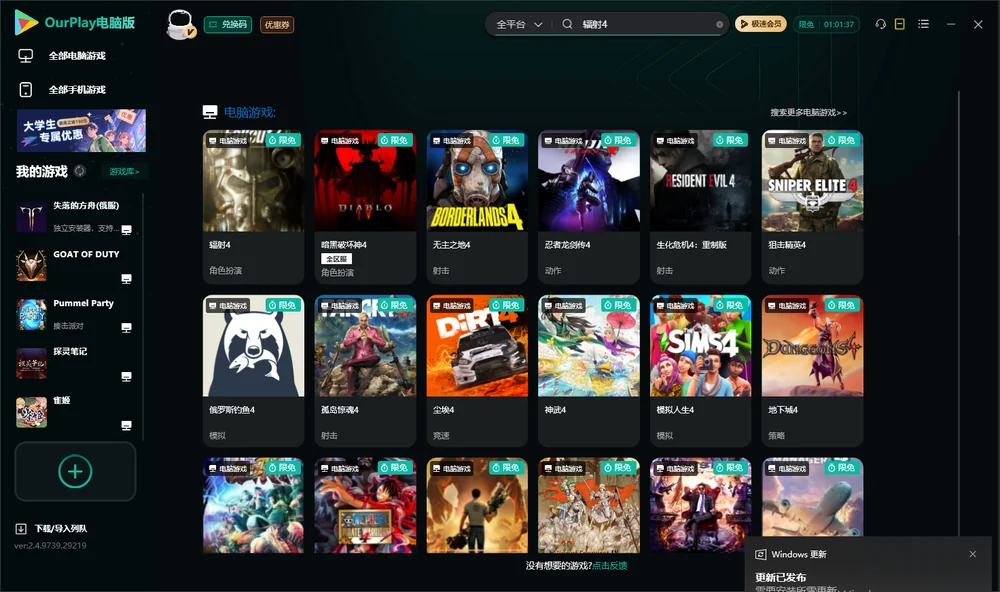Open the user avatar profile
The height and width of the screenshot is (592, 1000).
pos(180,24)
